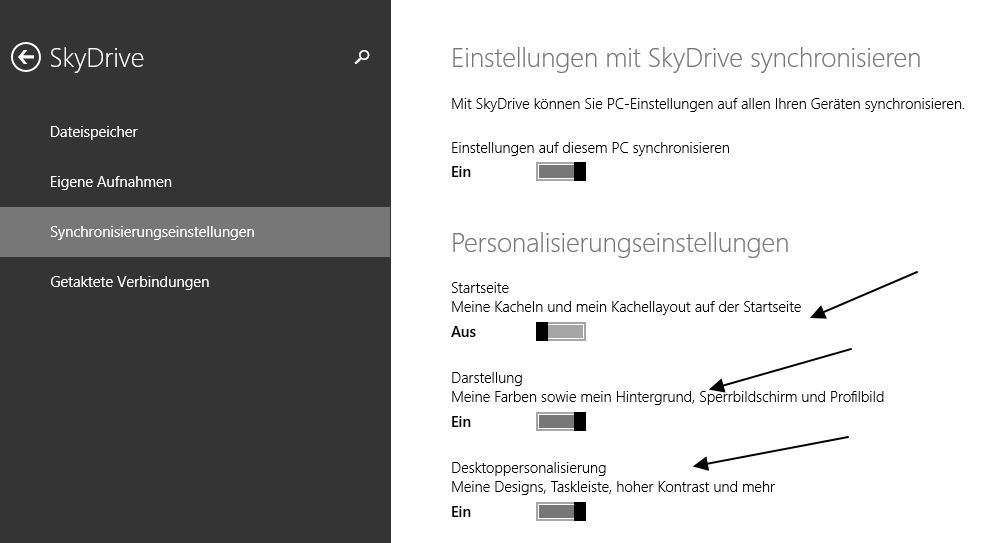Viewport: 987px width, 543px height.
Task: Click the heading Einstellungen mit SkyDrive synchronisieren
Action: 686,59
